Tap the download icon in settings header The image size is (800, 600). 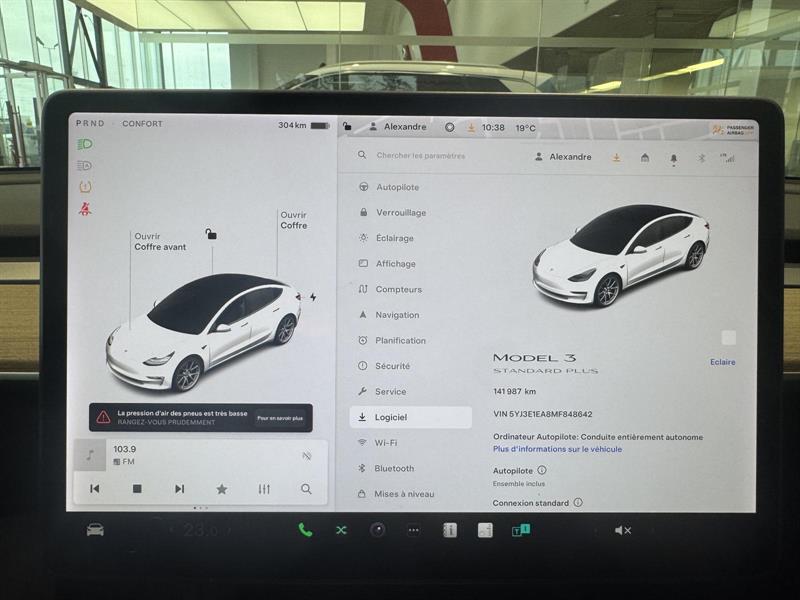[616, 158]
